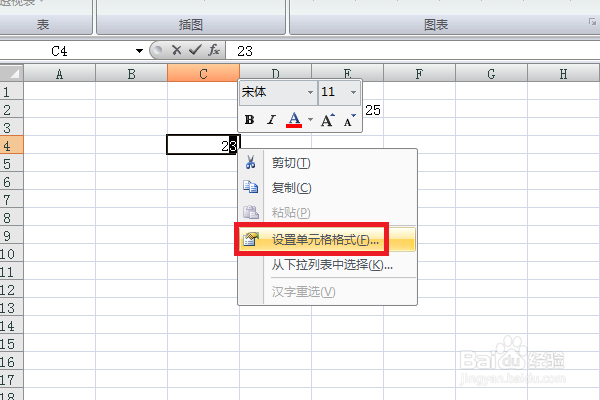
Task: Confirm entry with the checkmark icon
Action: (x=195, y=50)
